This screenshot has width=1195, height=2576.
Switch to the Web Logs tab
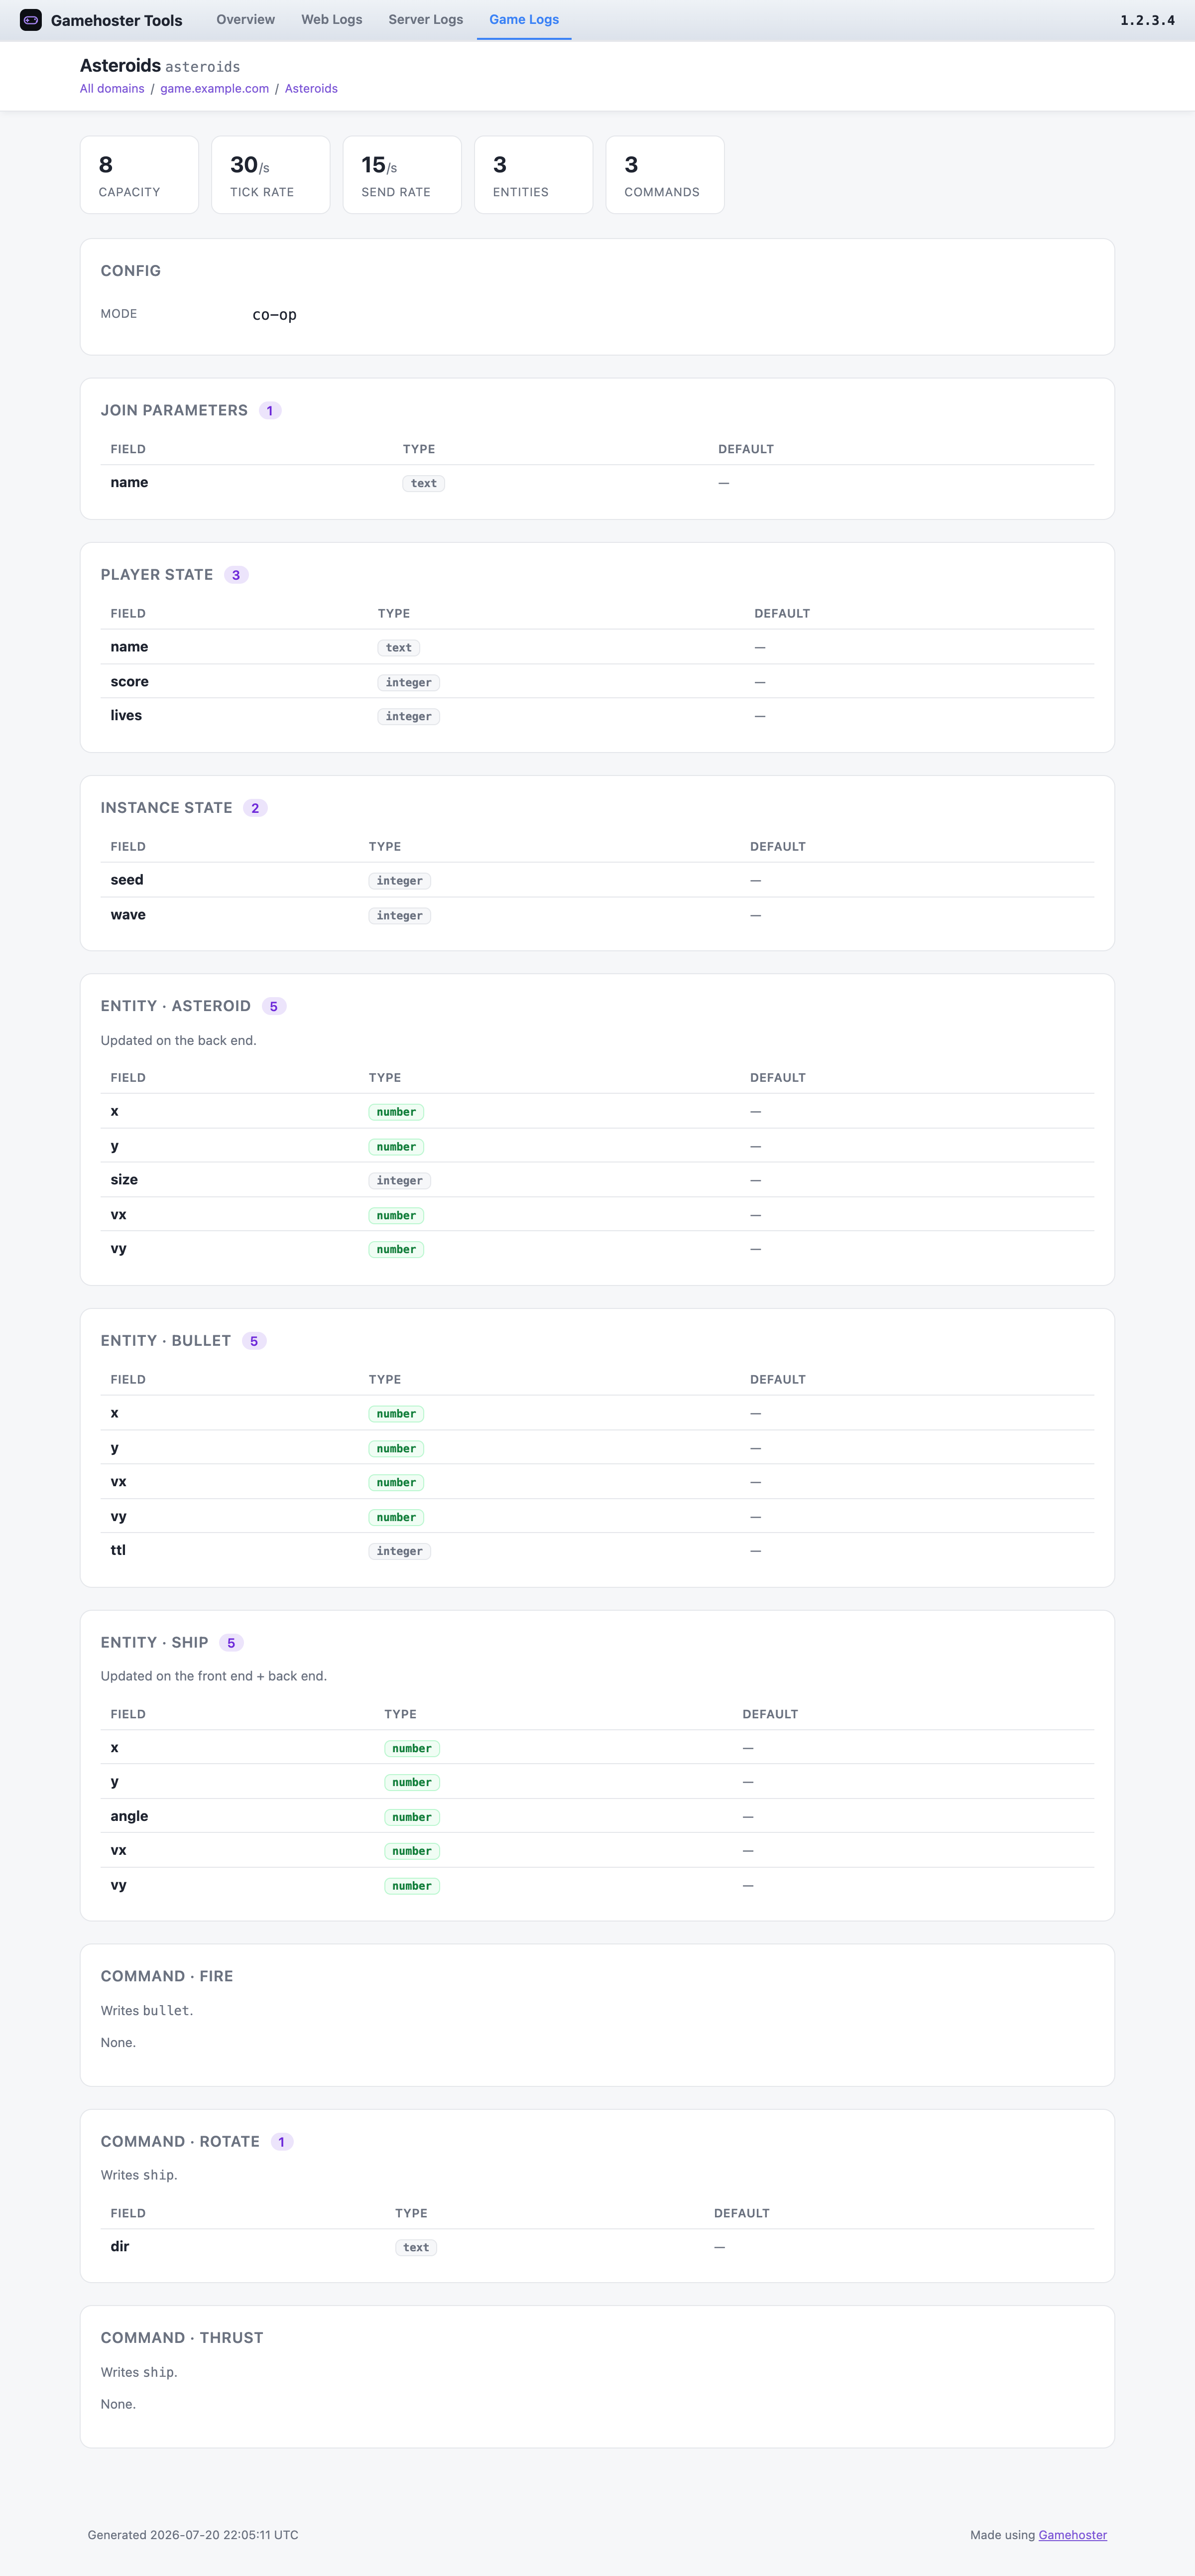click(332, 19)
